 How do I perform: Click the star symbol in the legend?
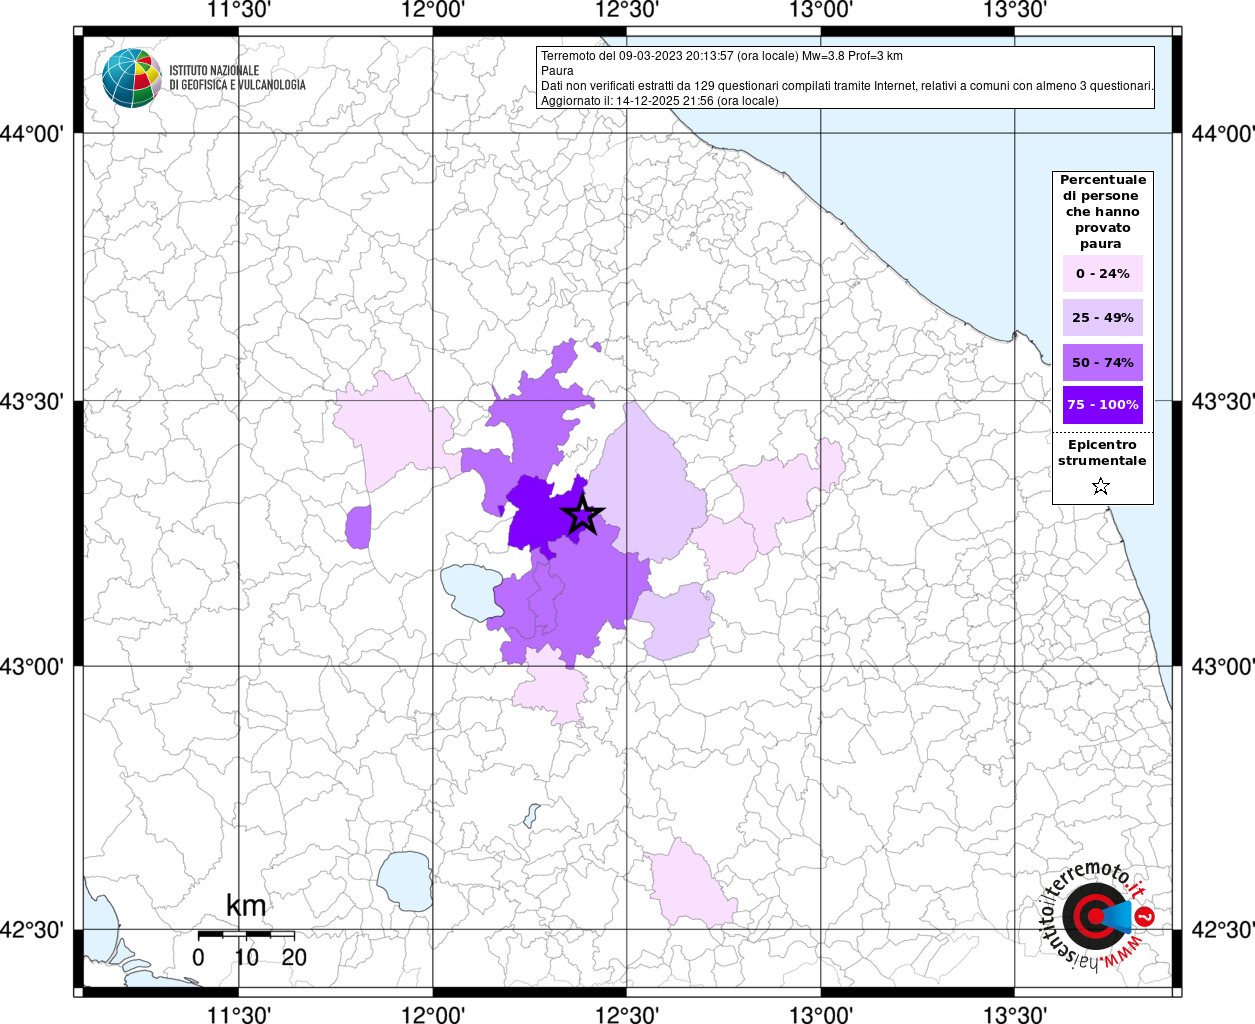click(x=1101, y=486)
